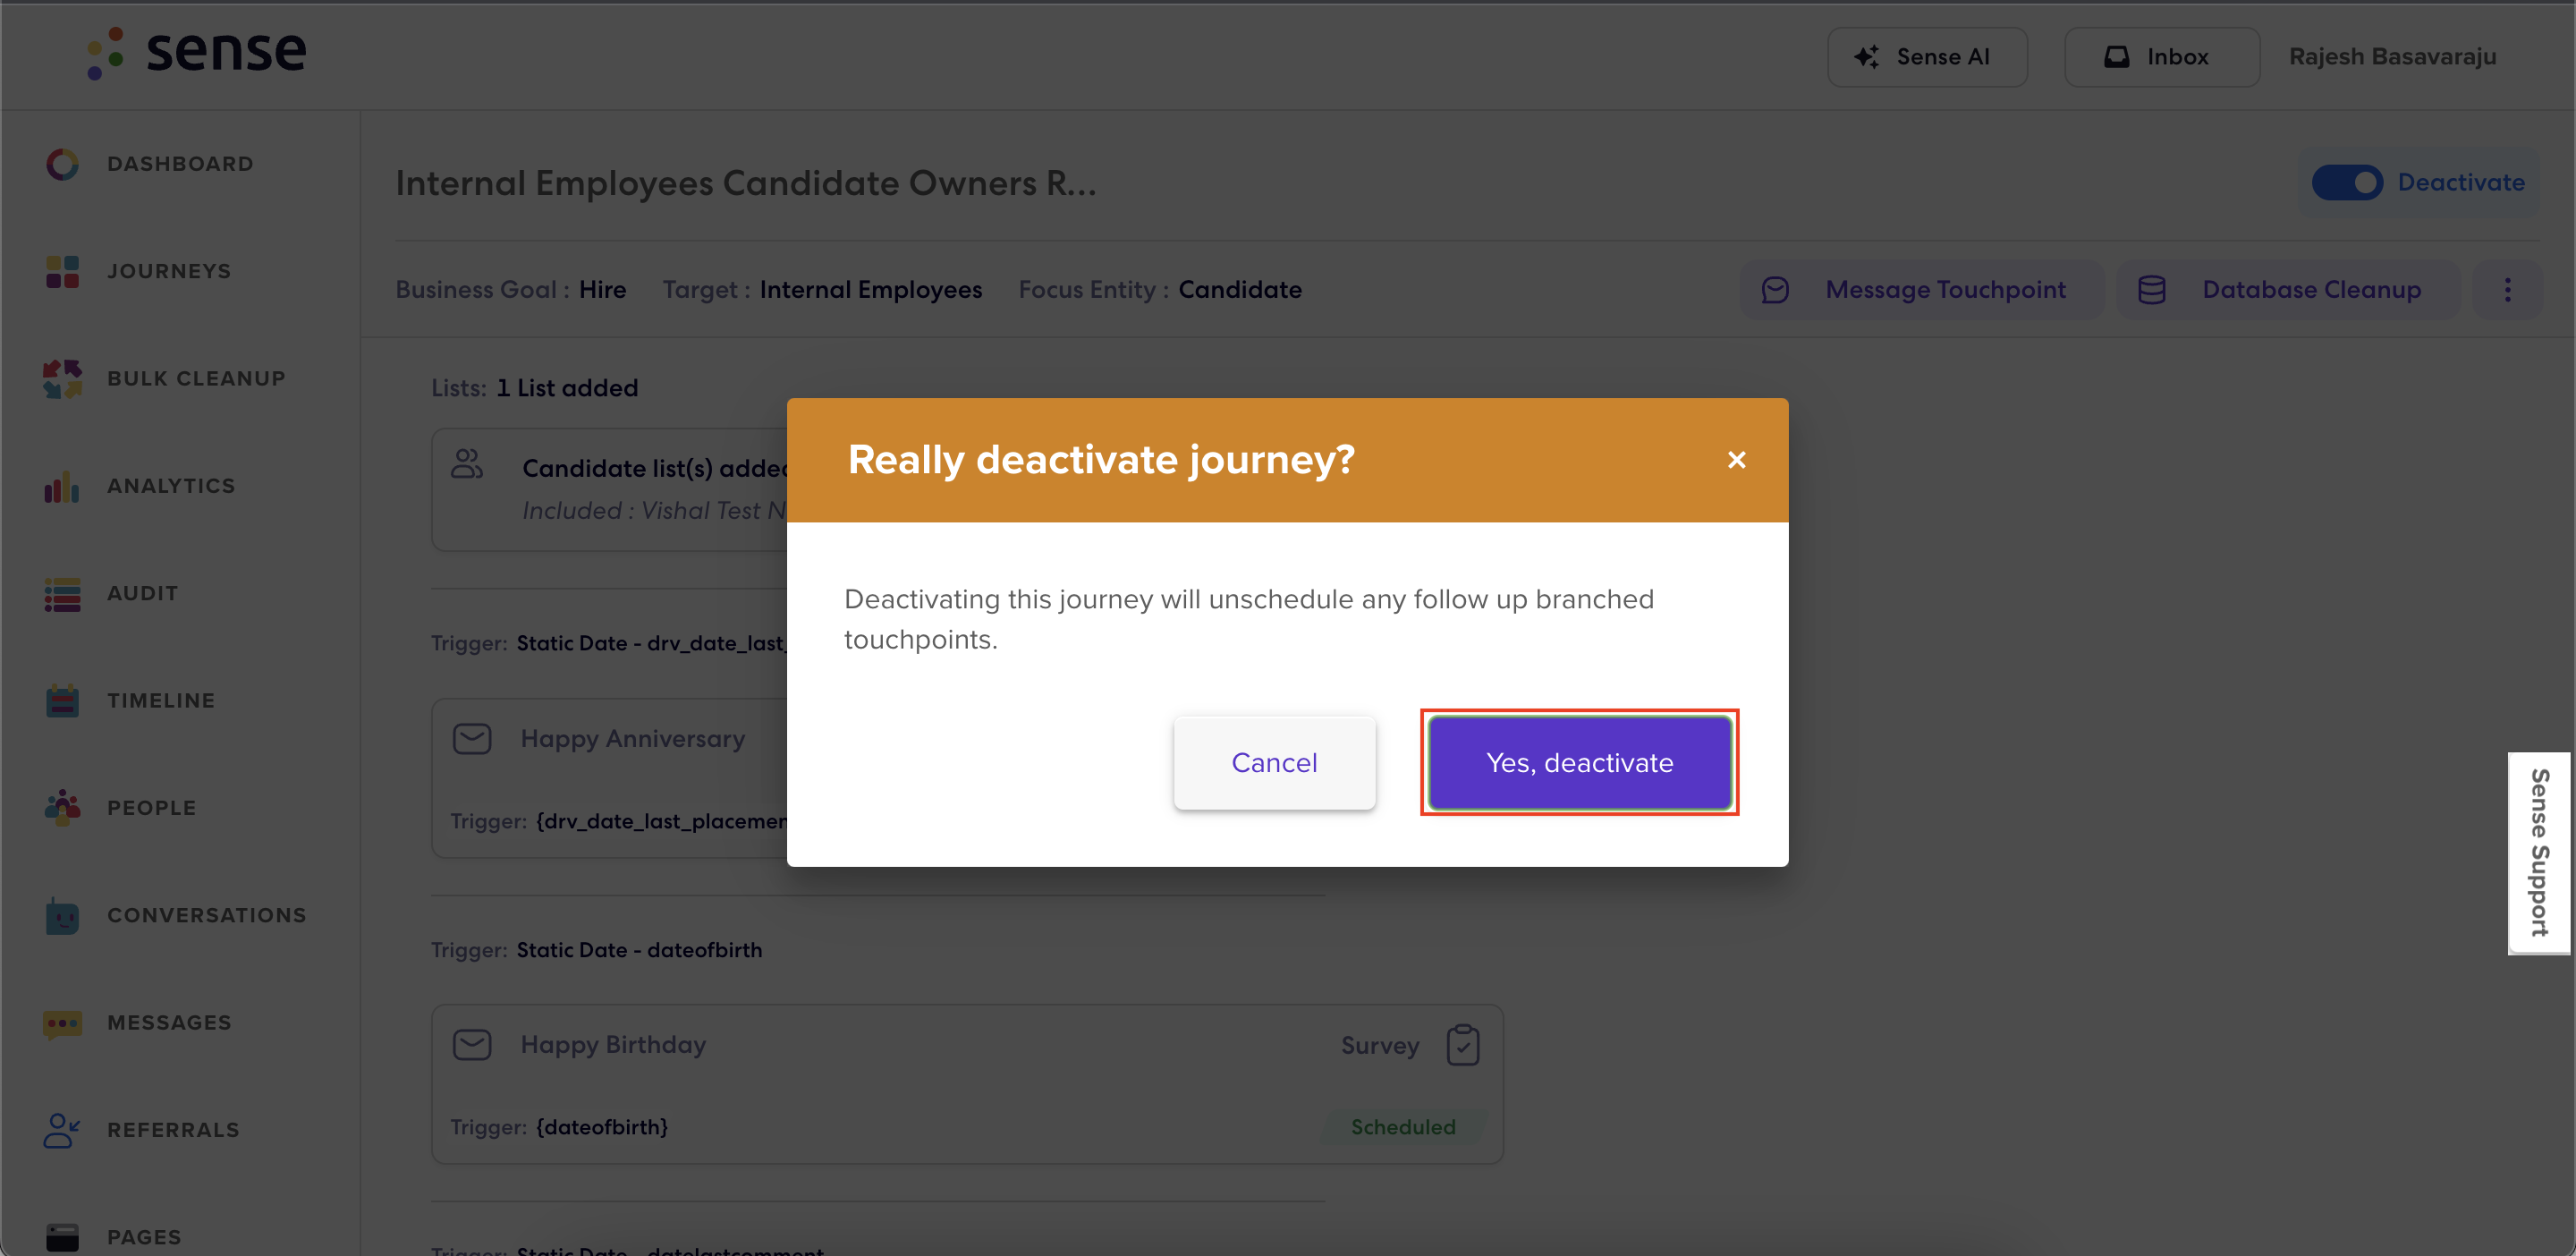Click the Database Cleanup cylinder icon
Viewport: 2576px width, 1256px height.
2151,290
